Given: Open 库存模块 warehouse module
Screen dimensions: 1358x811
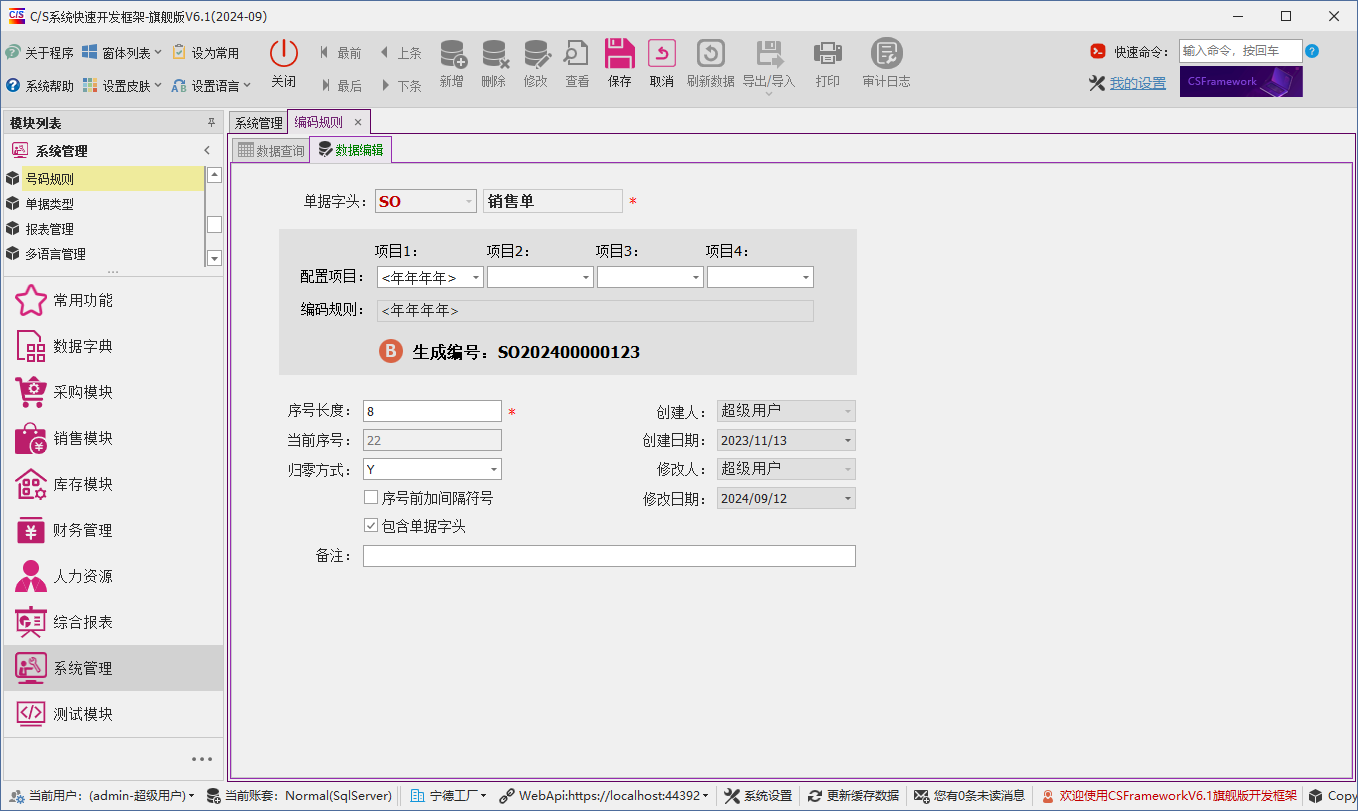Looking at the screenshot, I should pos(113,484).
